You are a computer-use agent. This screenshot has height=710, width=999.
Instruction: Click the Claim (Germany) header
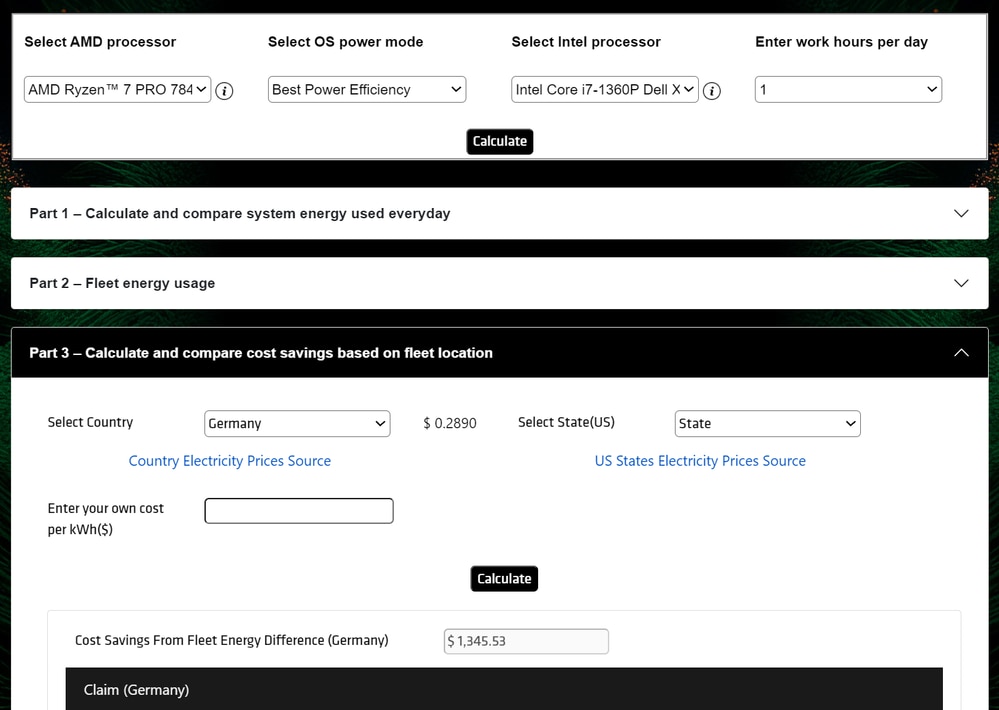point(504,689)
